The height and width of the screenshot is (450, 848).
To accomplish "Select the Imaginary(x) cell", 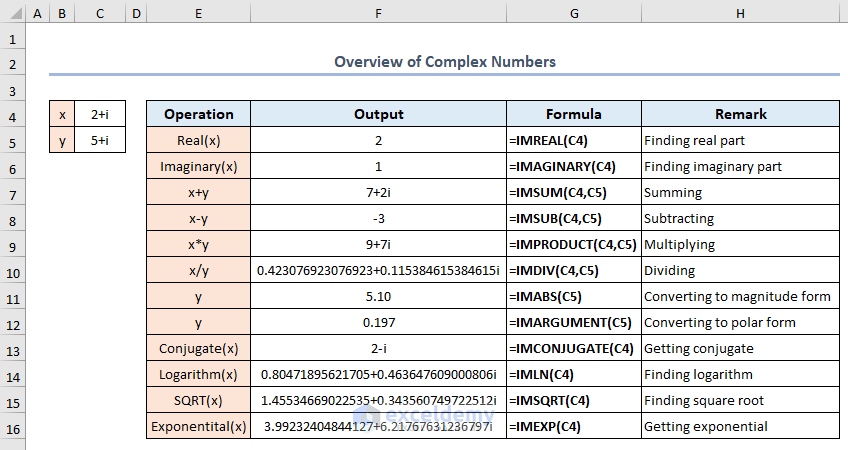I will [x=198, y=166].
